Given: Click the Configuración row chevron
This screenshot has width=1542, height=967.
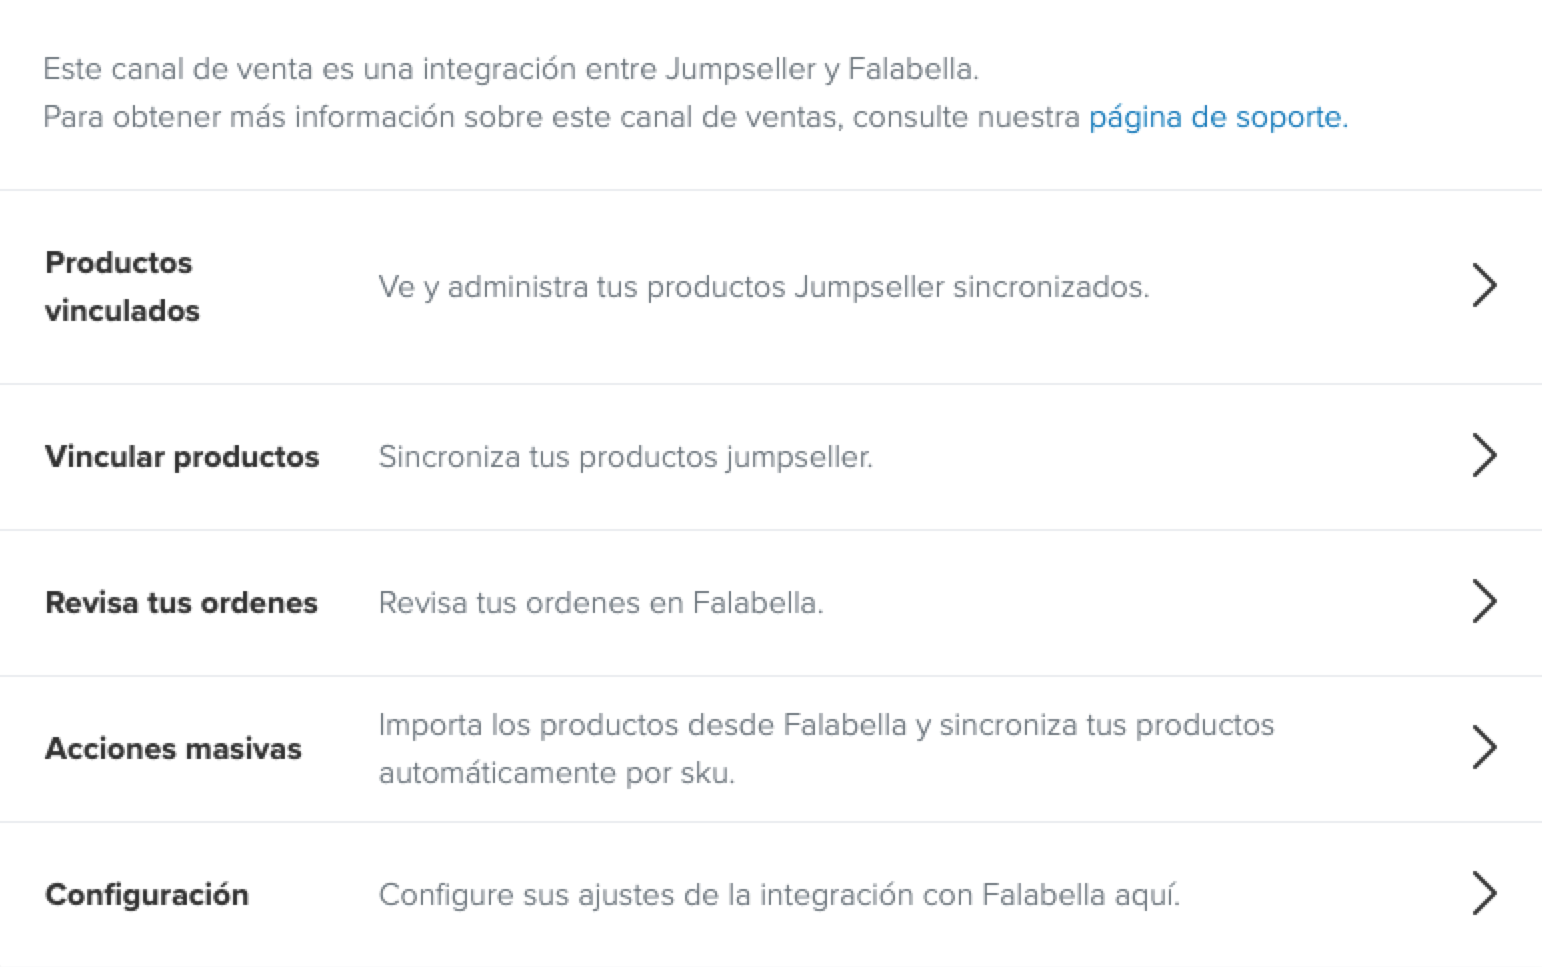Looking at the screenshot, I should point(1484,894).
